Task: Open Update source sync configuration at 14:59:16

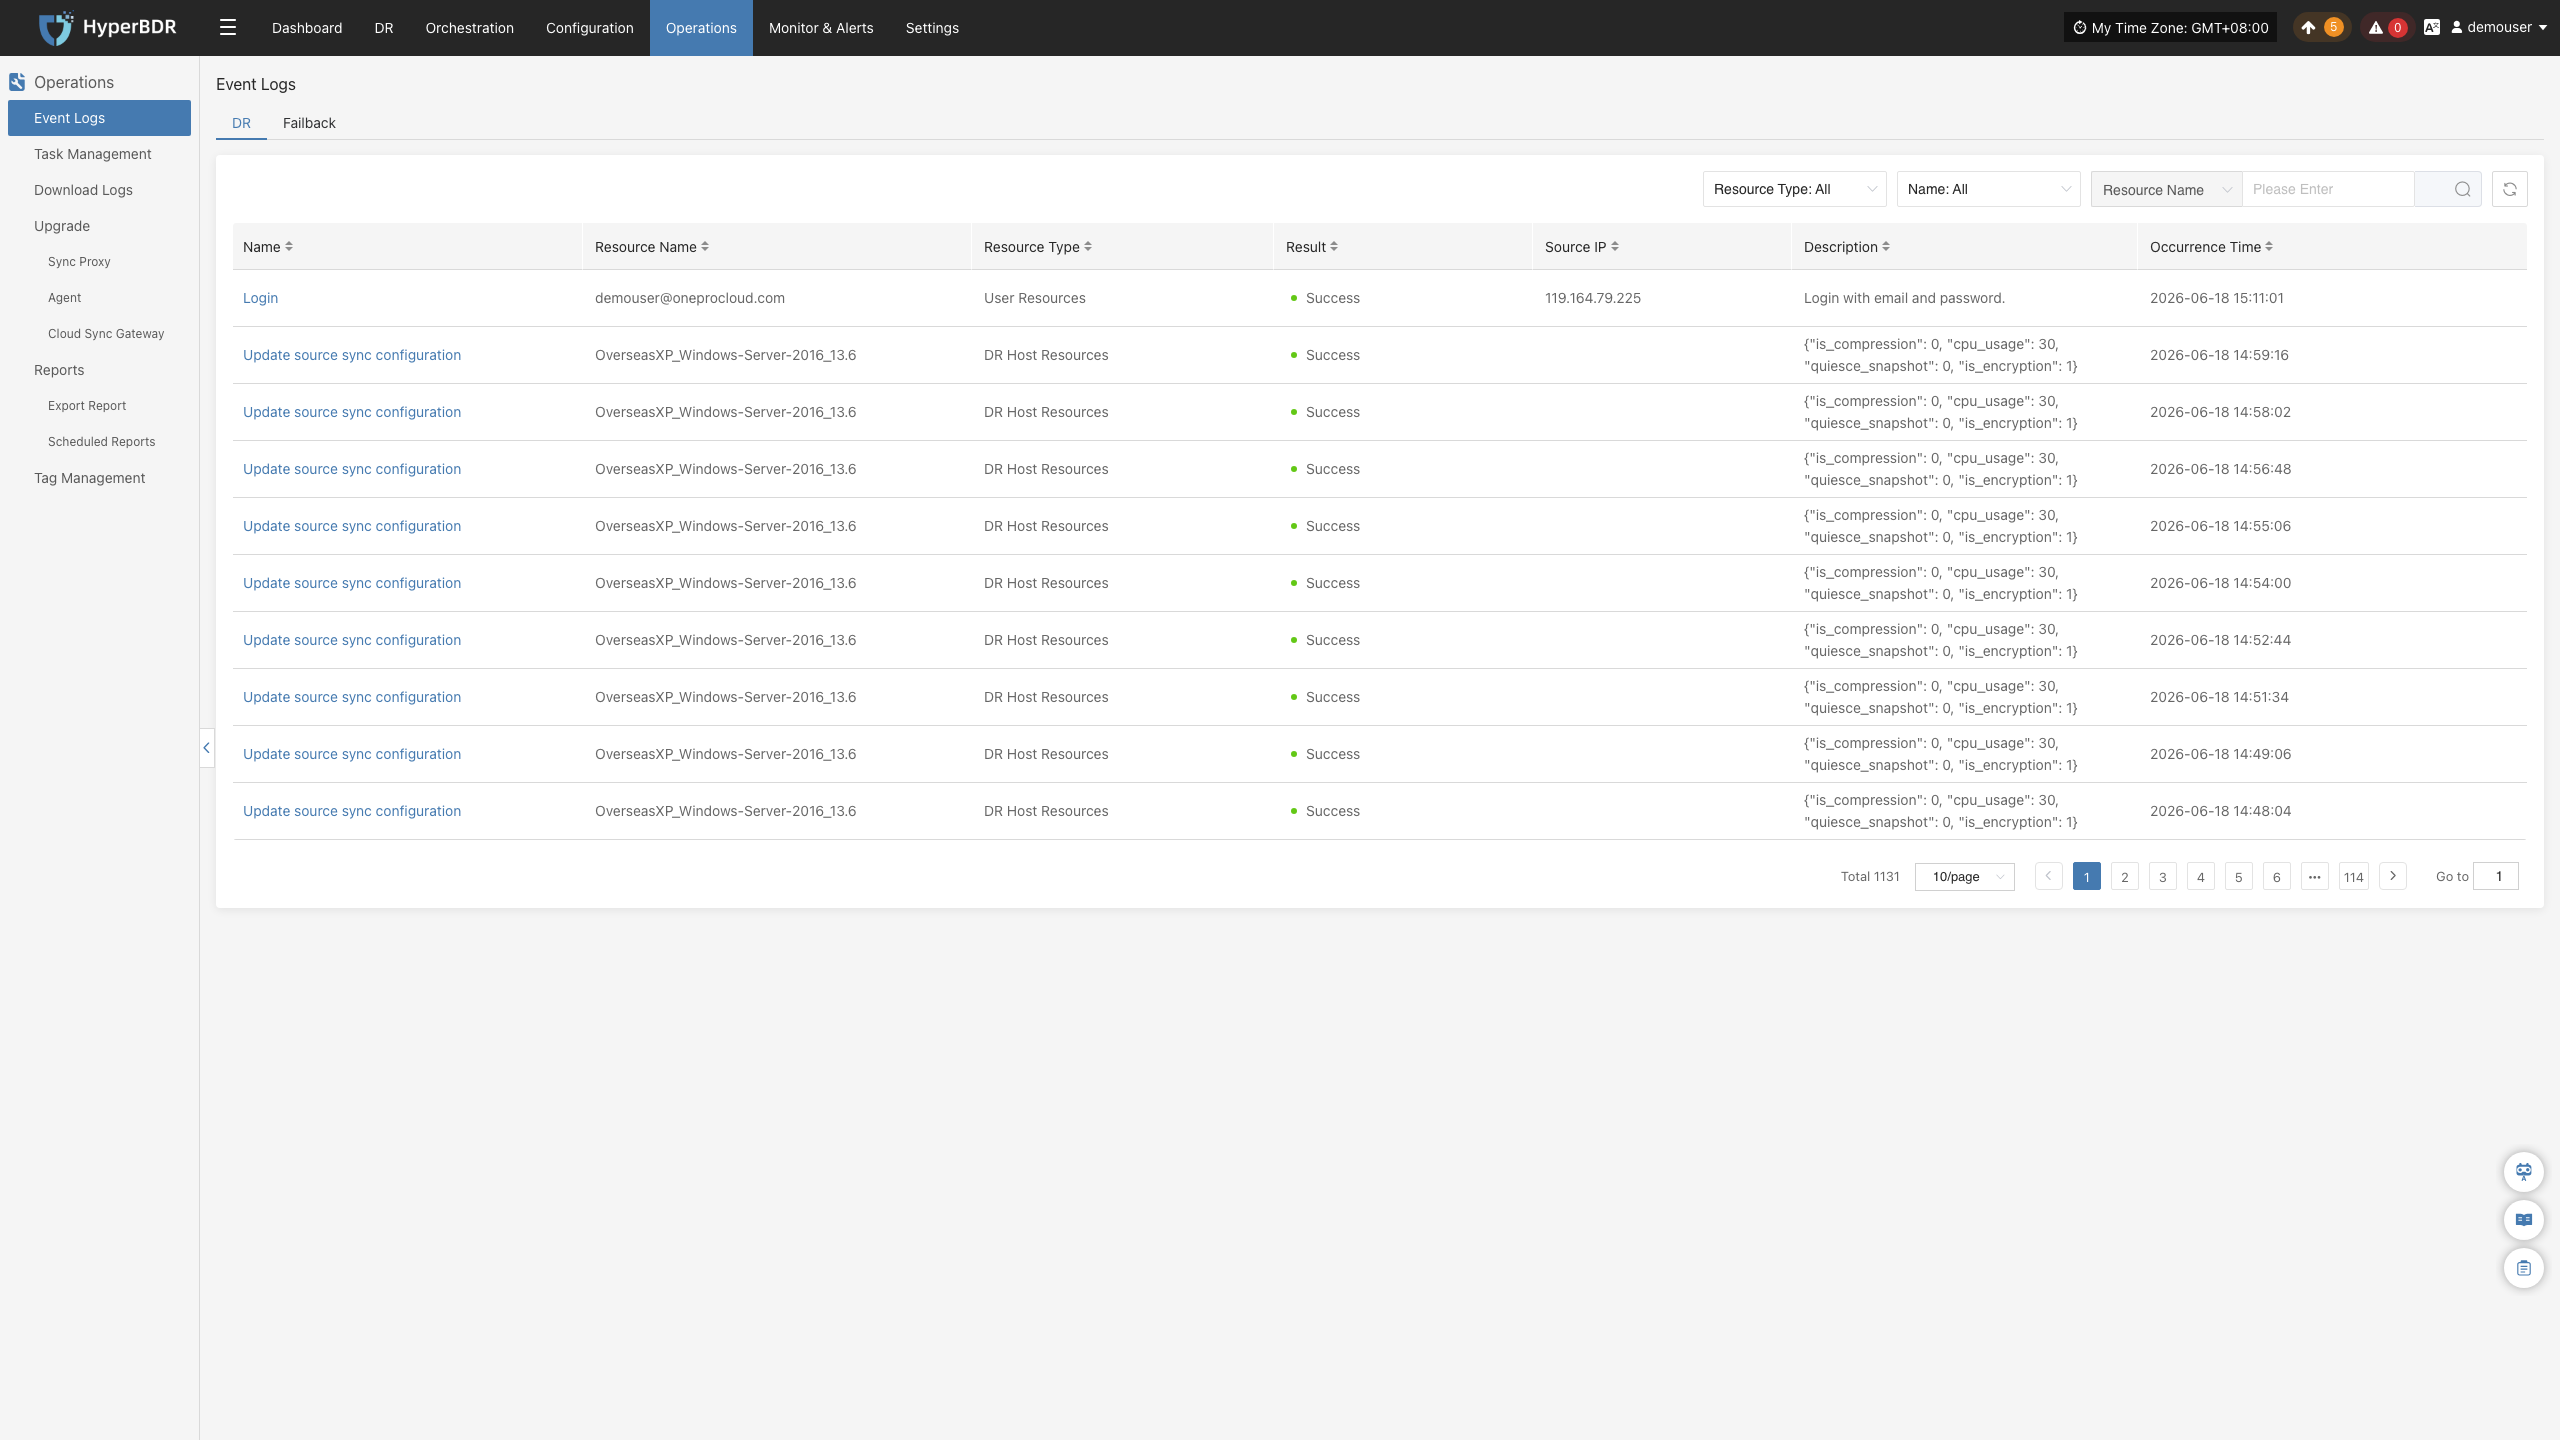Action: pyautogui.click(x=352, y=355)
